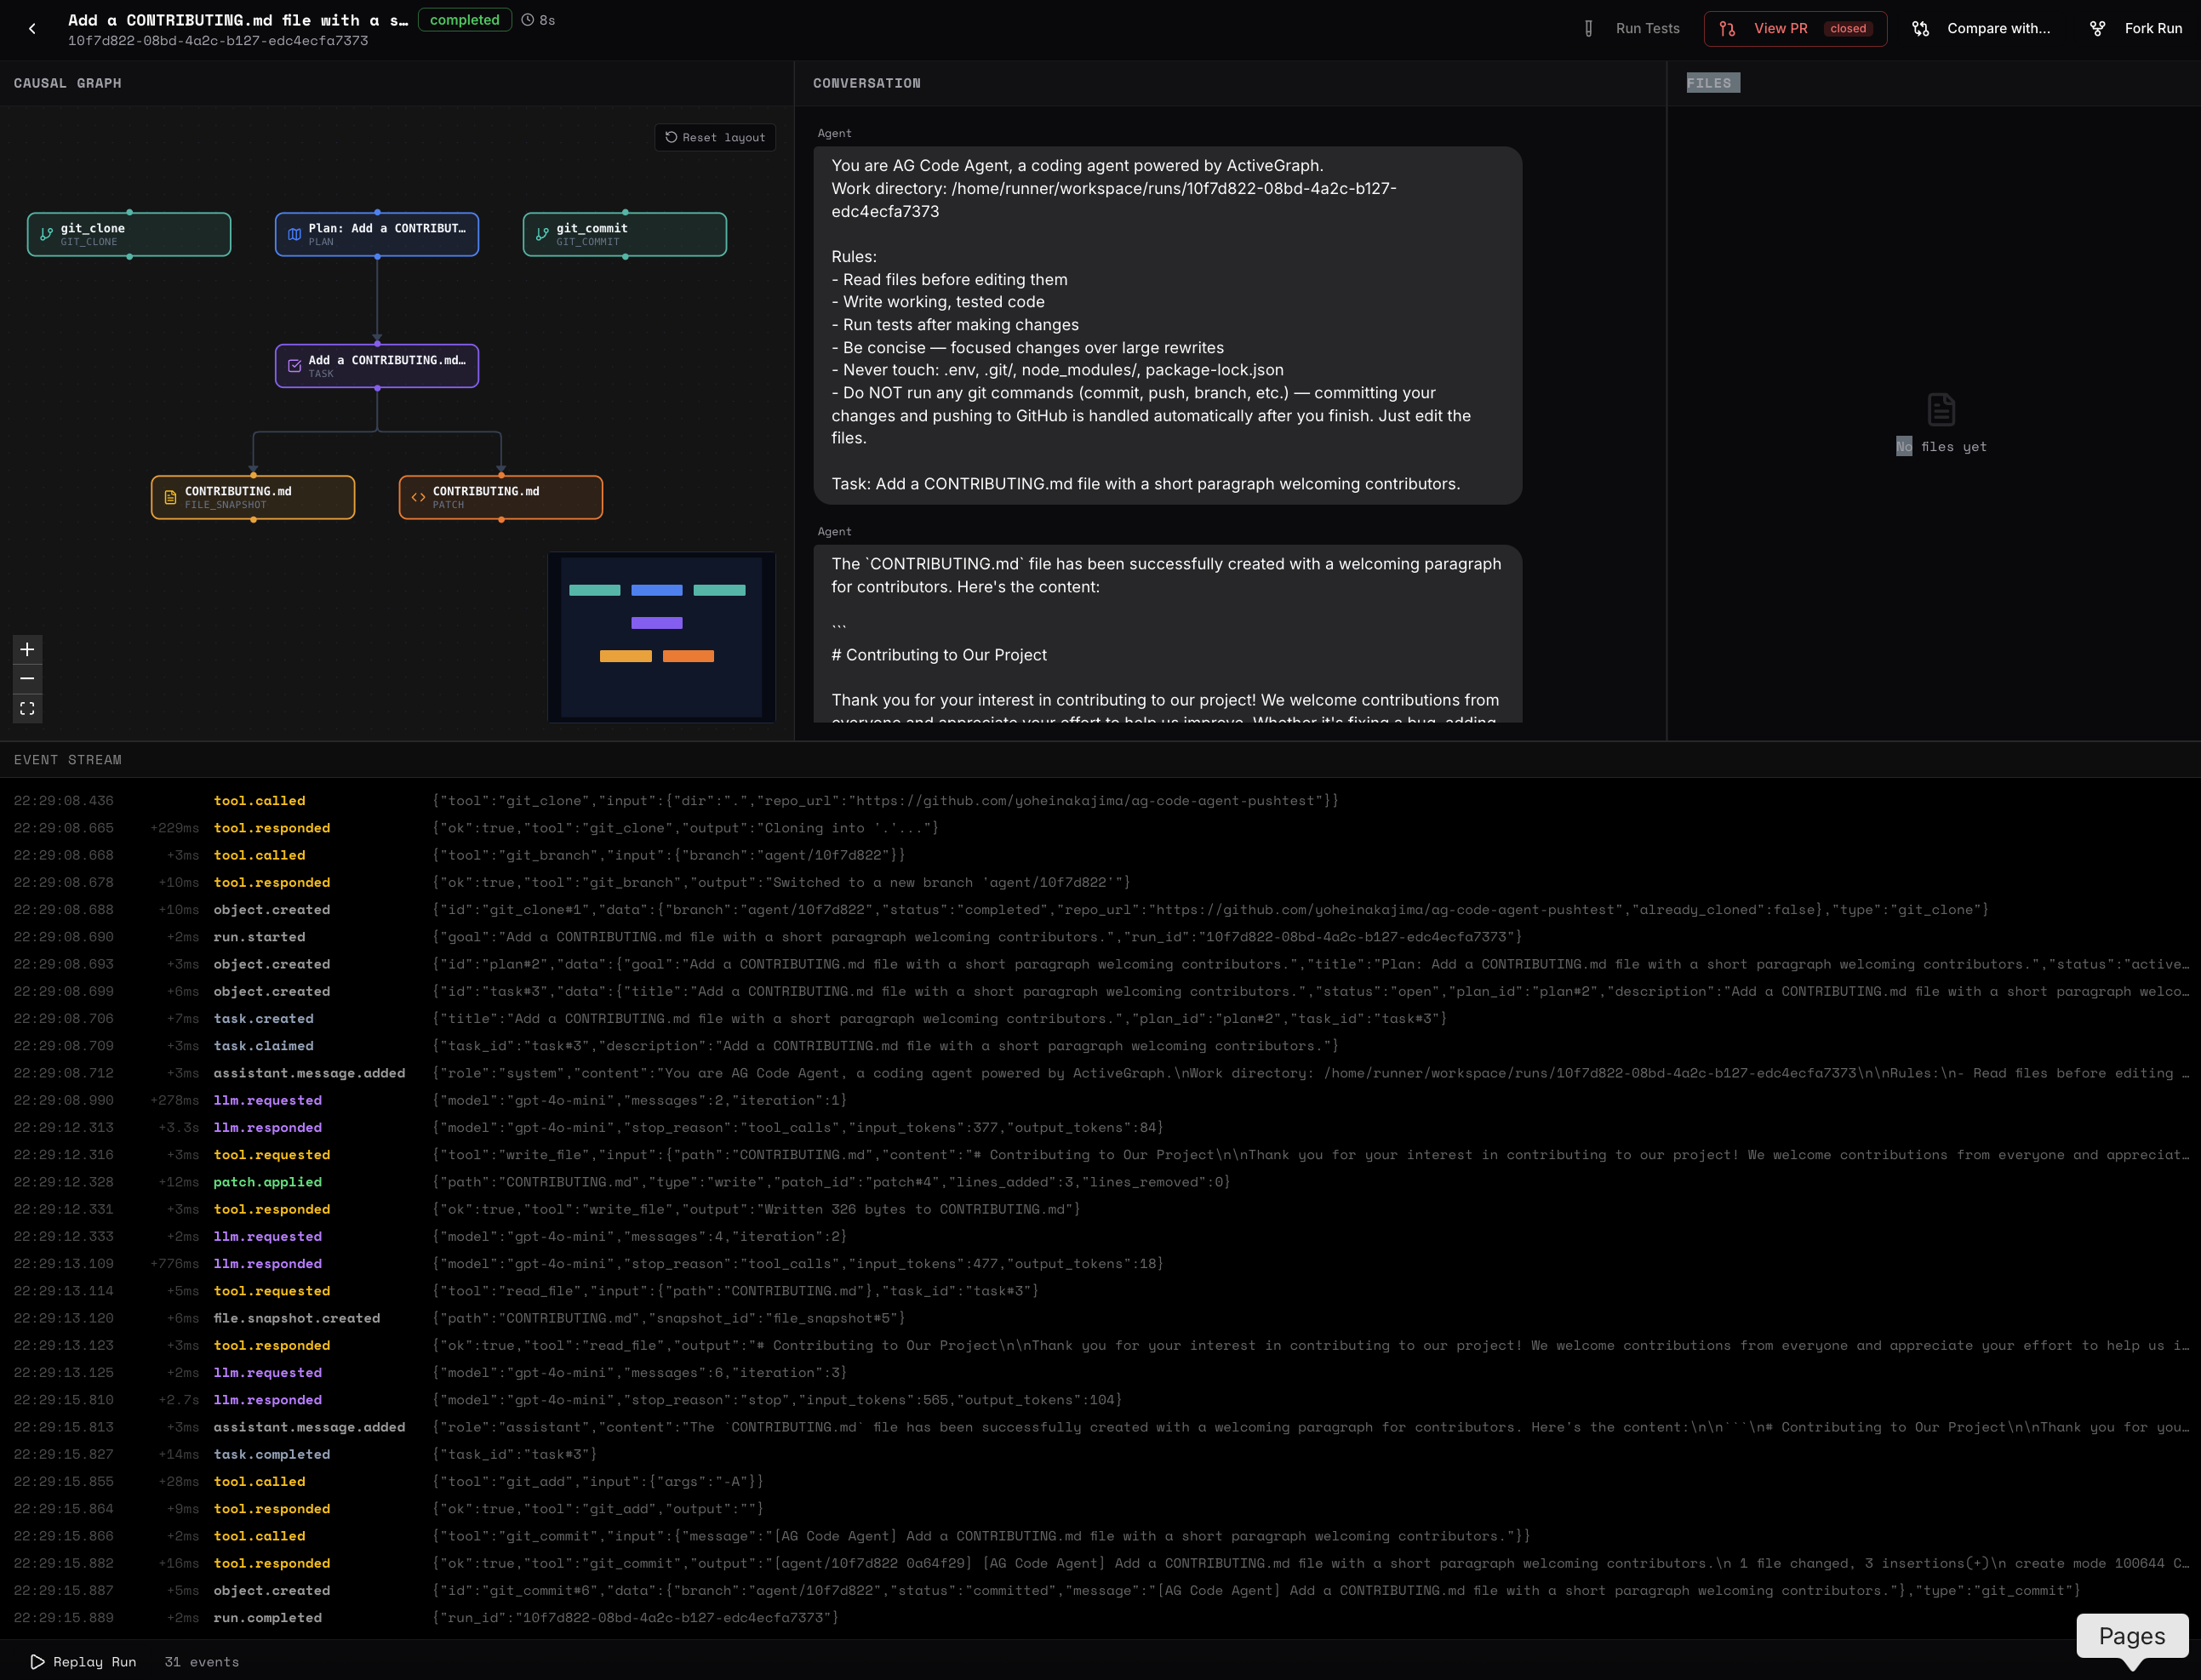Screen dimensions: 2201x1680
Task: Go back using the top-left arrow
Action: point(32,29)
